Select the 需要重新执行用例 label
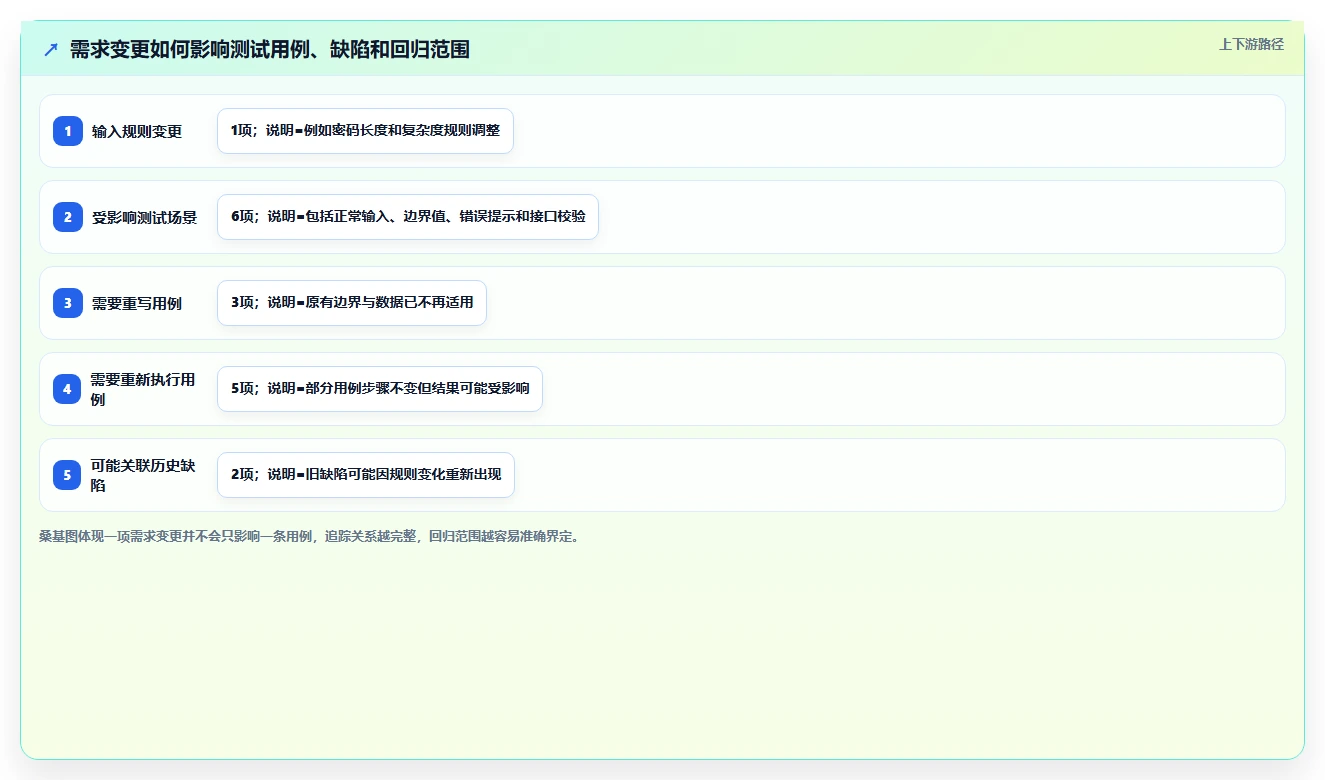1325x780 pixels. [143, 389]
